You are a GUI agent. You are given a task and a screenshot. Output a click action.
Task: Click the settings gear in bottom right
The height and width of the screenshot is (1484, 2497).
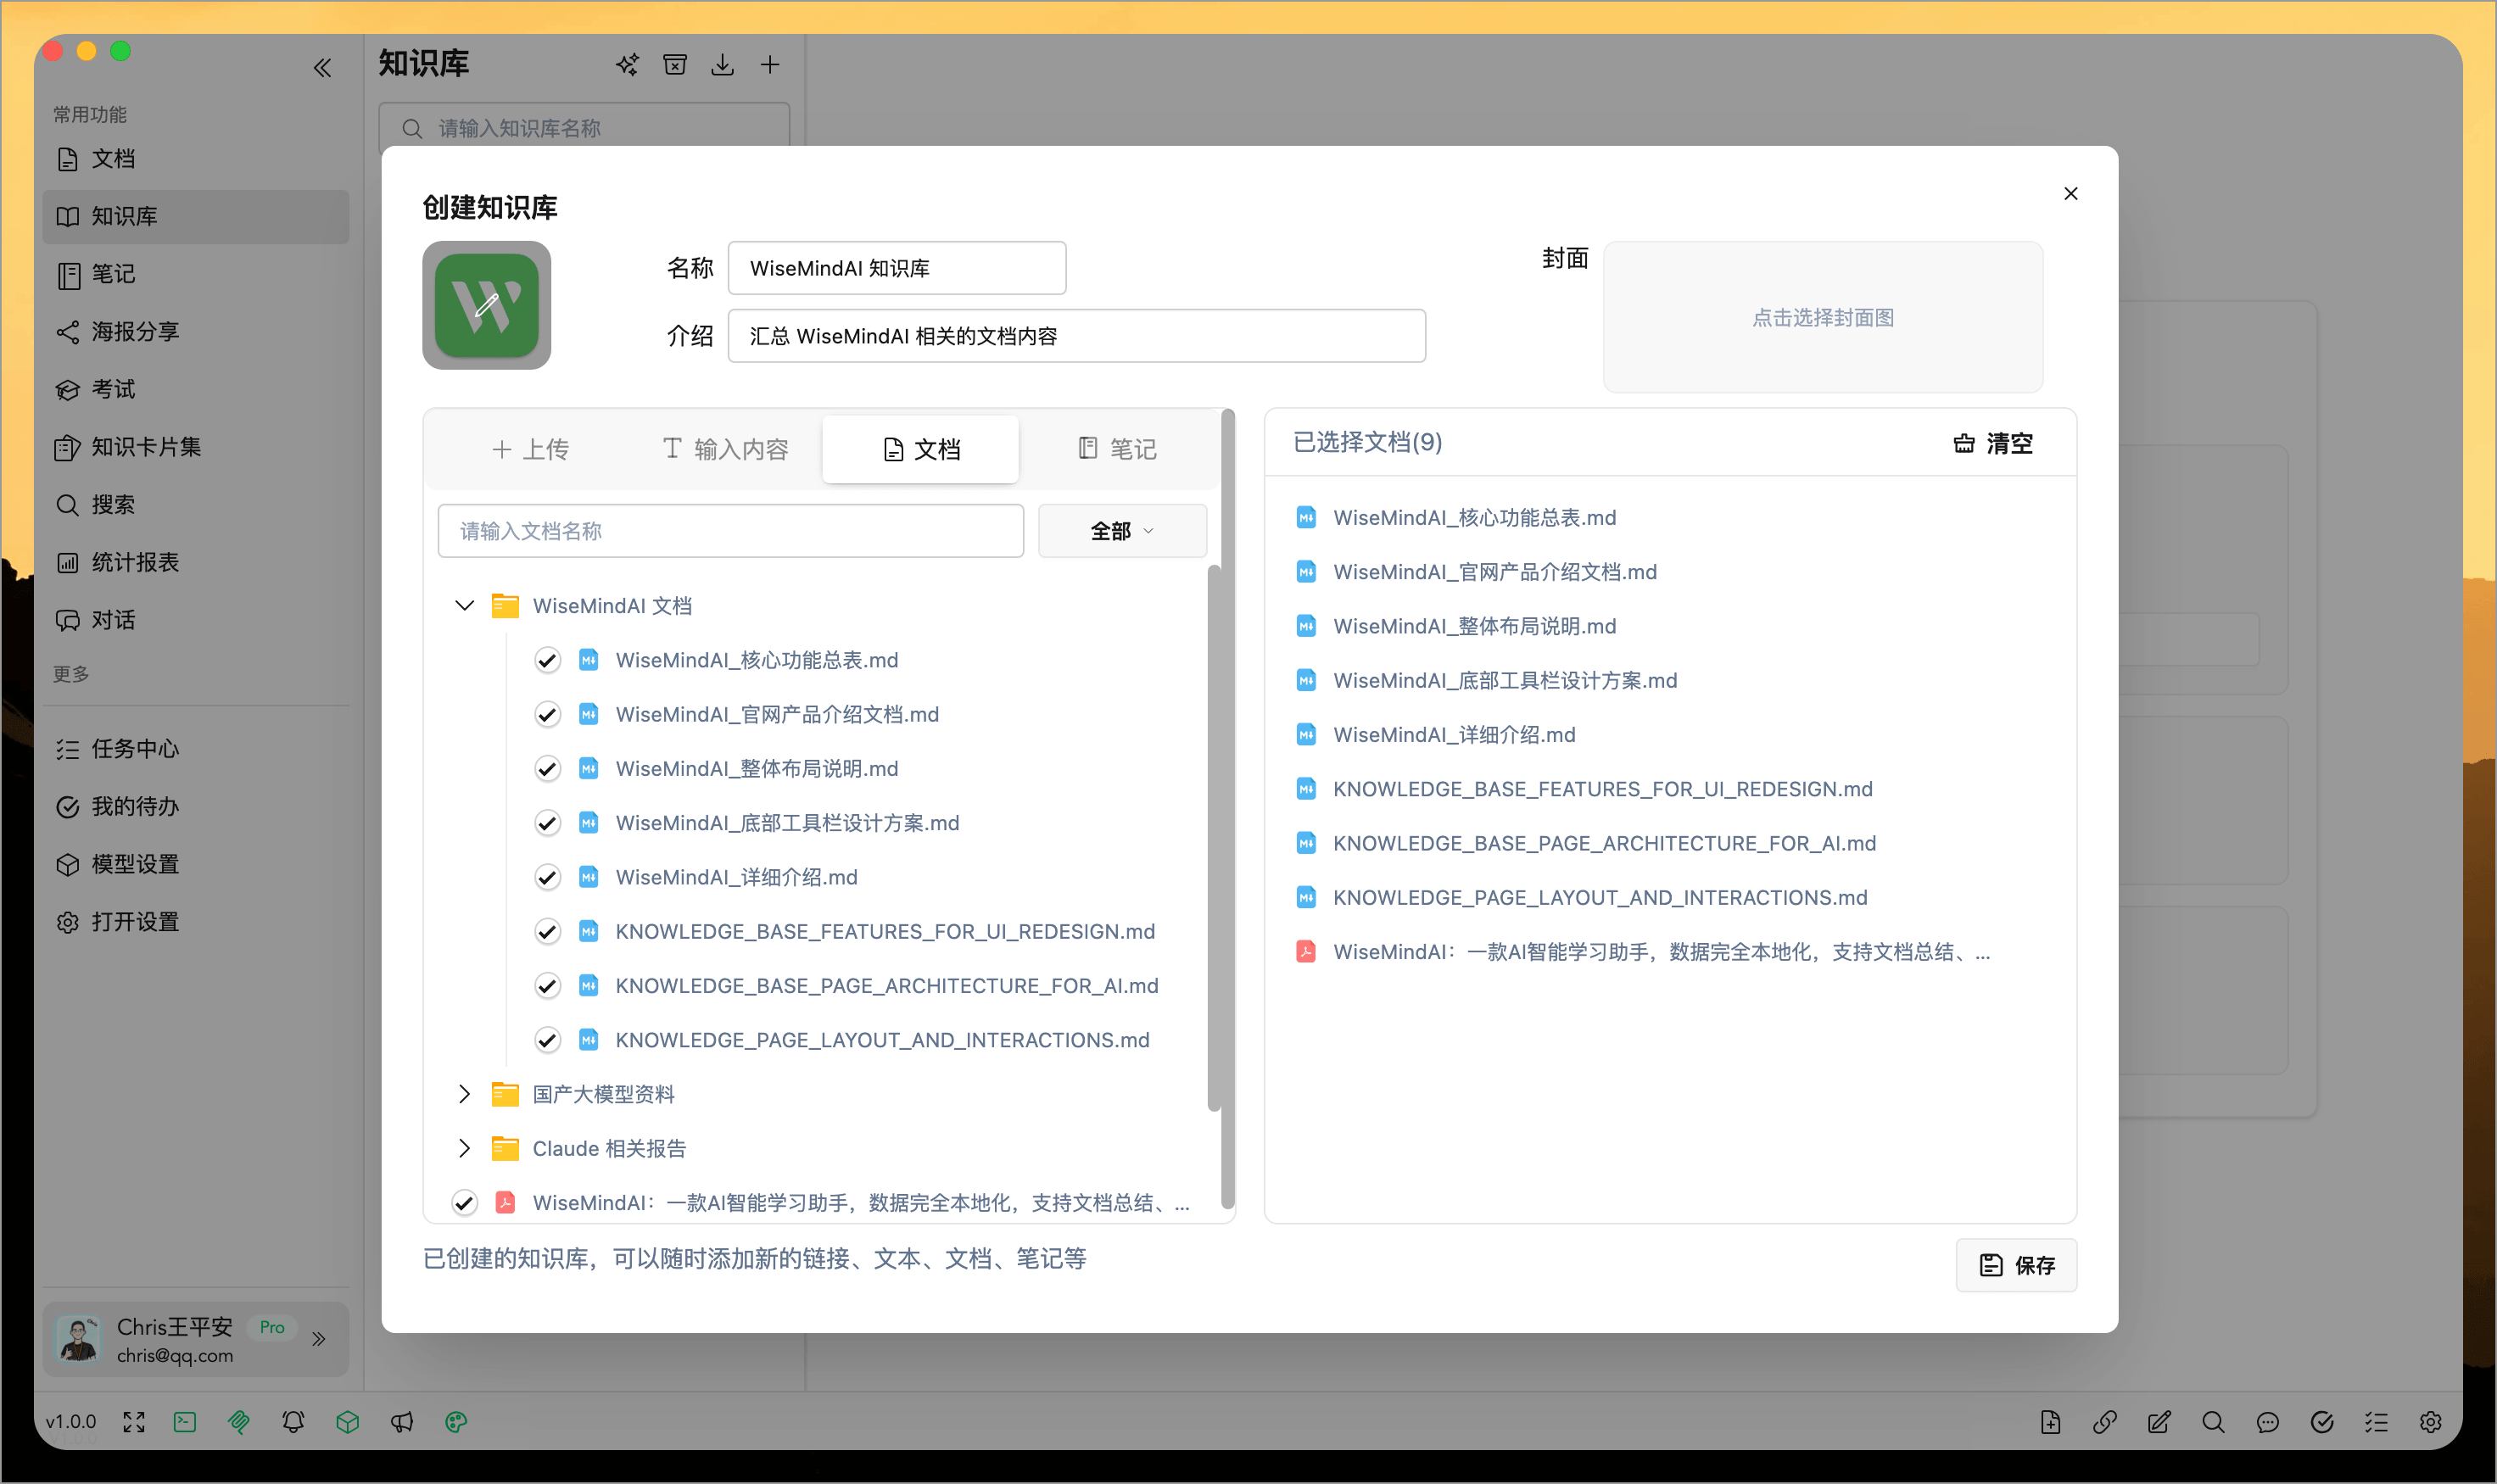(x=2430, y=1421)
